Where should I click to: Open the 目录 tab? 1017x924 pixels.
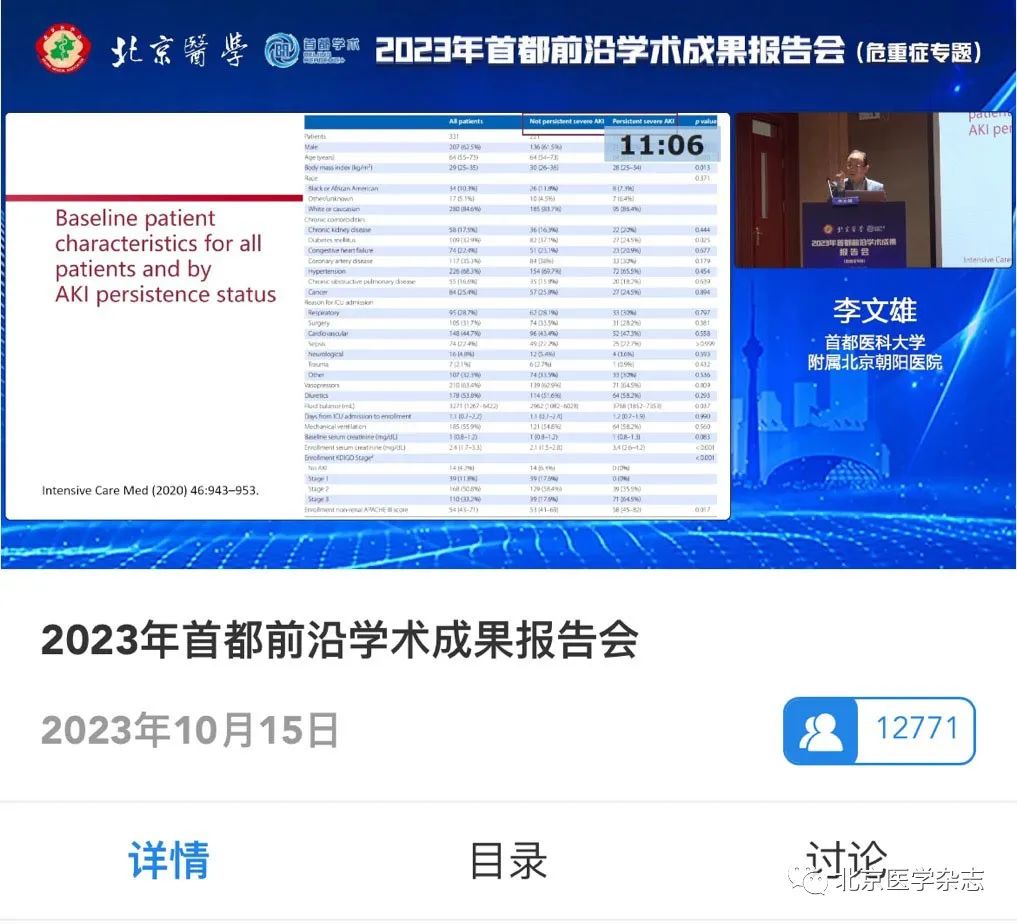(508, 860)
